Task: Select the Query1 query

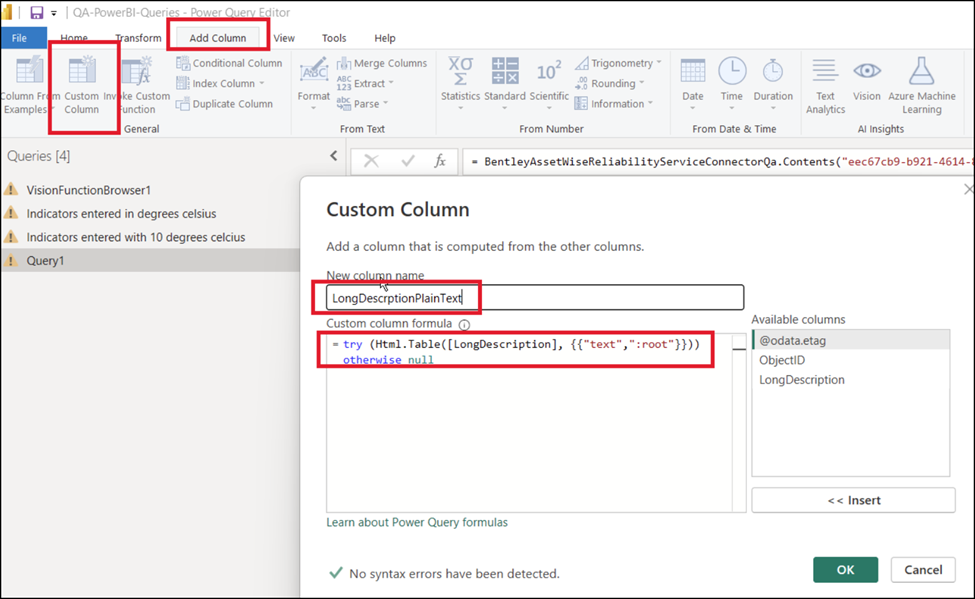Action: click(150, 261)
